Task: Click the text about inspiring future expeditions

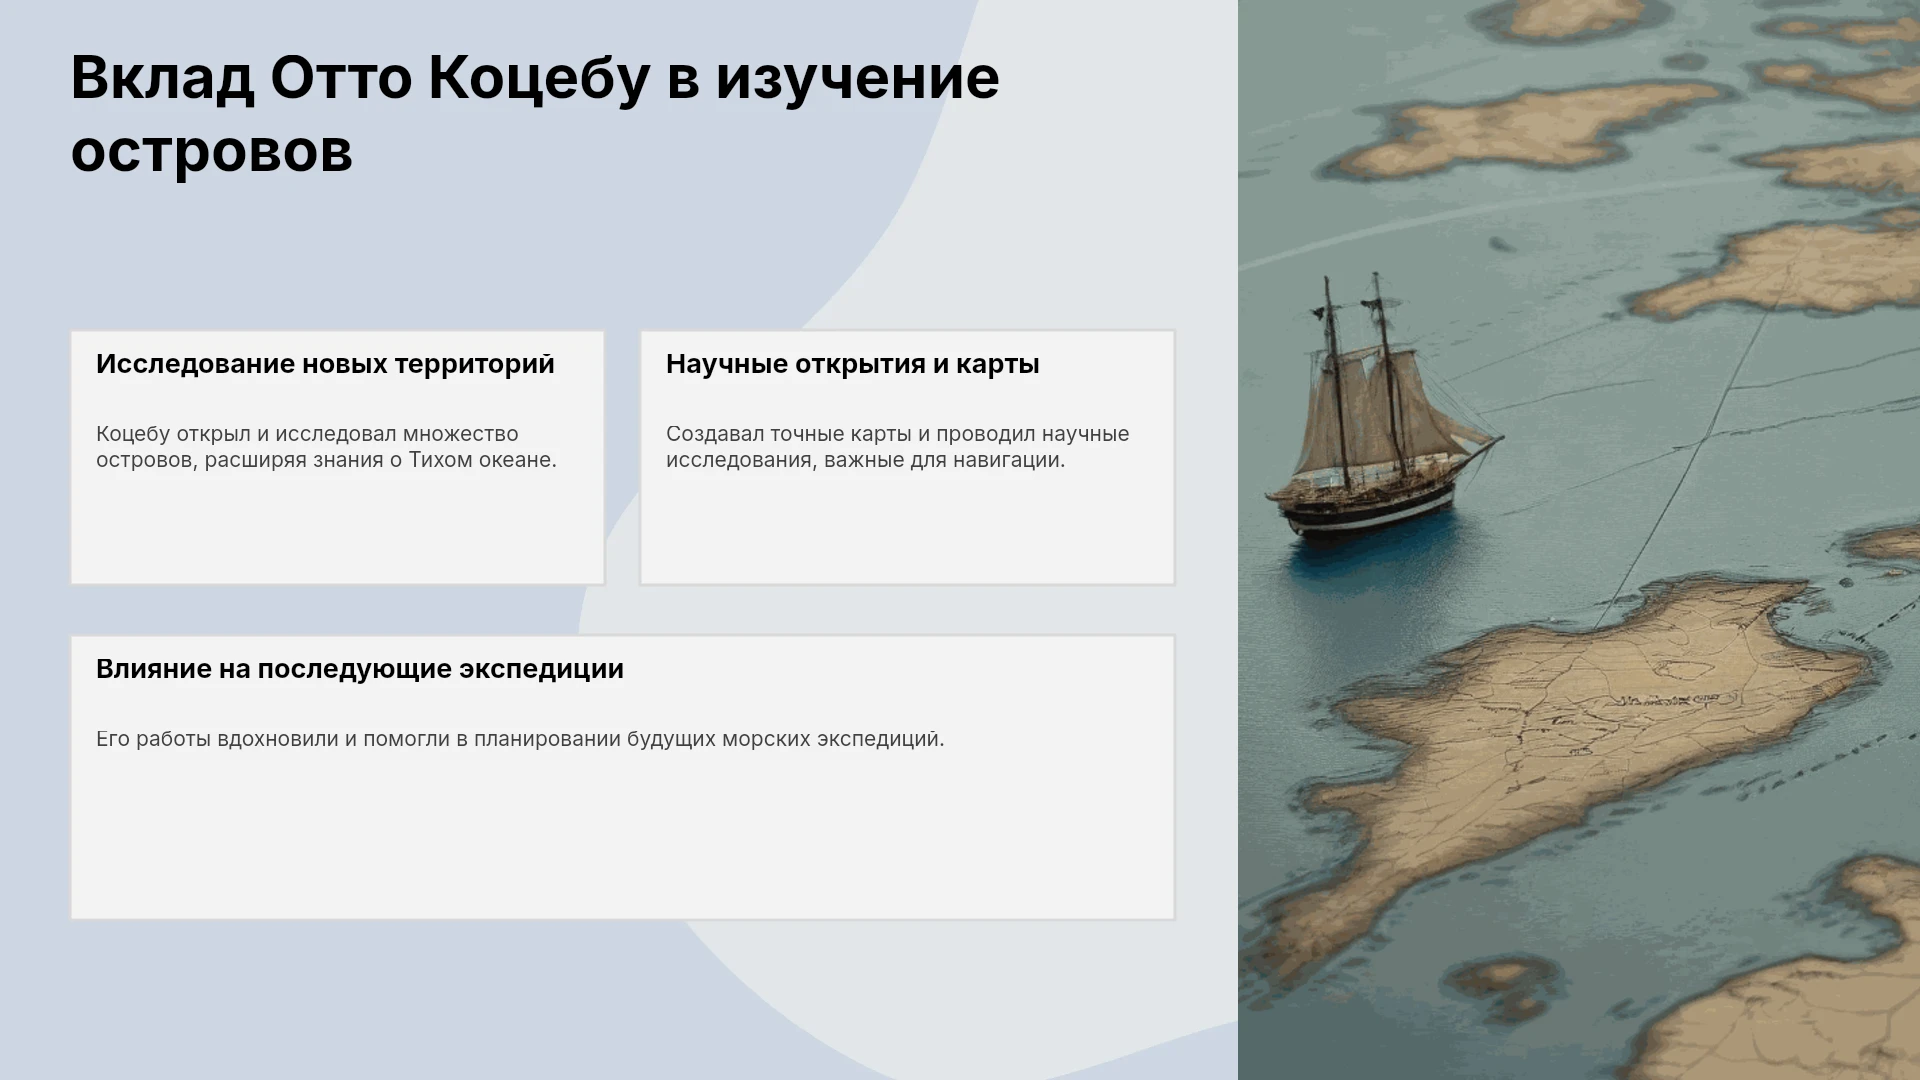Action: 520,739
